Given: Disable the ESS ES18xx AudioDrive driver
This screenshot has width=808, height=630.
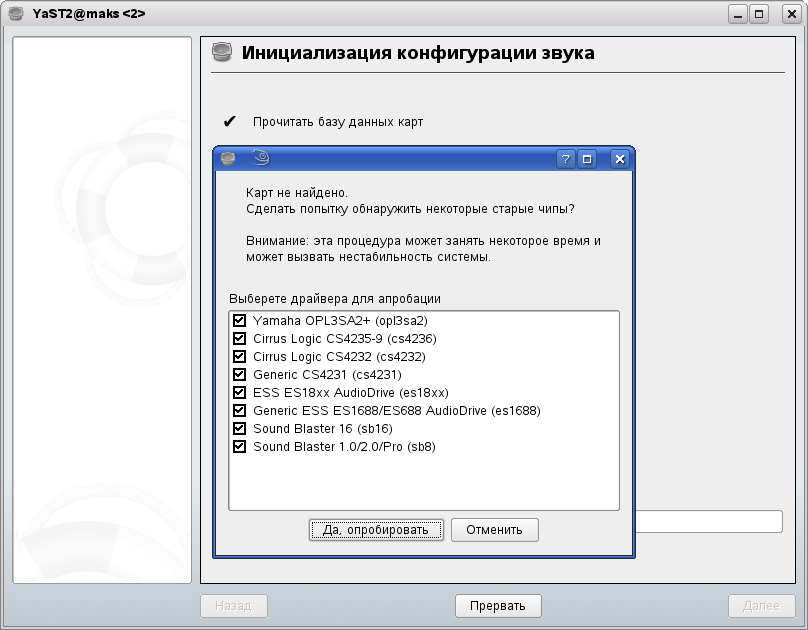Looking at the screenshot, I should pyautogui.click(x=238, y=392).
